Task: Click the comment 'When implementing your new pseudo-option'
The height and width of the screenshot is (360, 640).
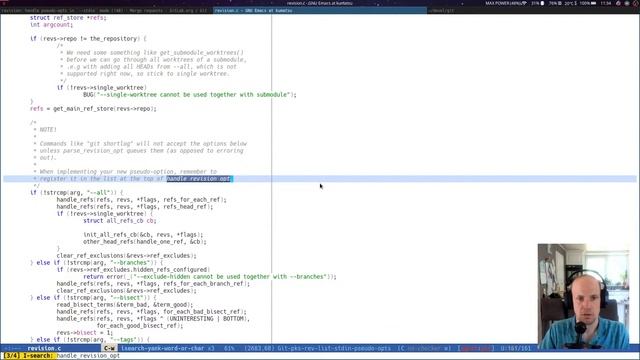Action: [x=125, y=171]
